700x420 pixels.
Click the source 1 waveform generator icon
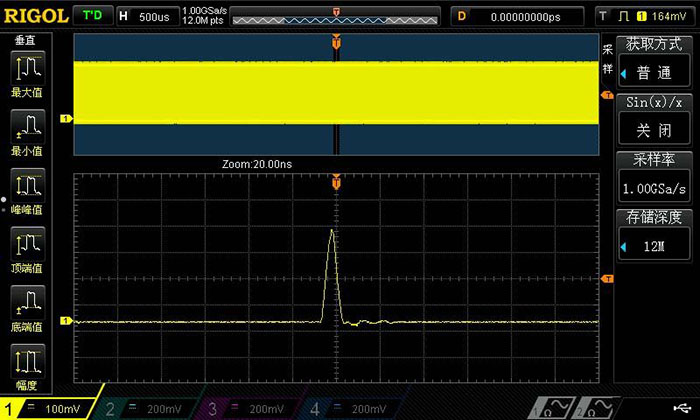556,407
